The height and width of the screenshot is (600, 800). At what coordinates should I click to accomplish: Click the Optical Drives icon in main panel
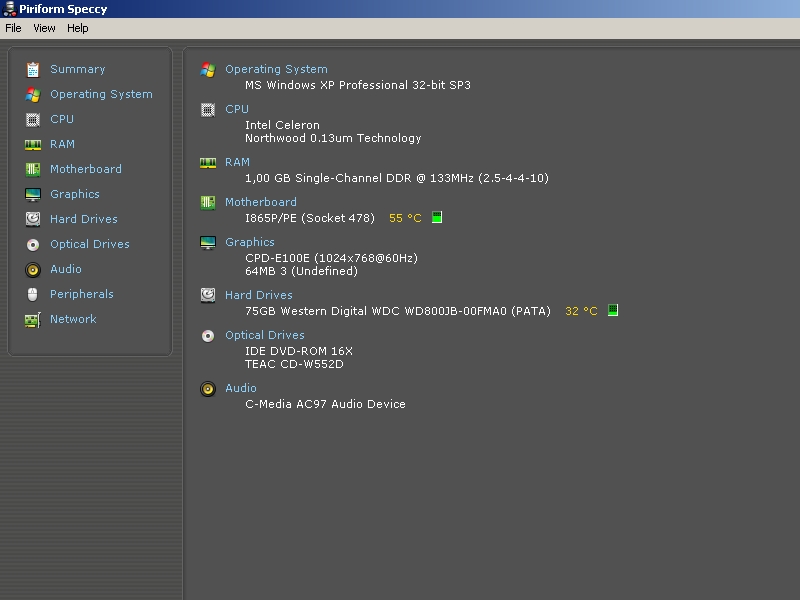coord(208,336)
